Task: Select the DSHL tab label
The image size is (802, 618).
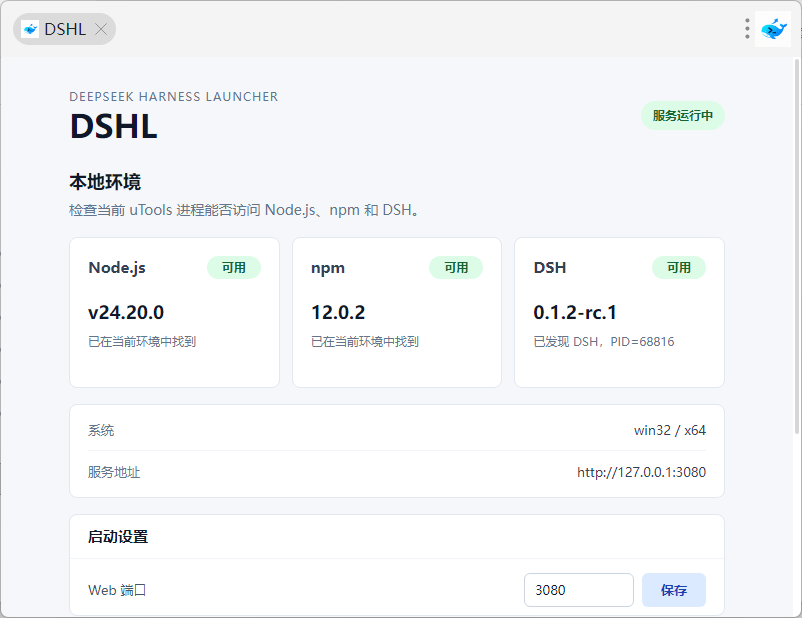Action: pos(65,29)
